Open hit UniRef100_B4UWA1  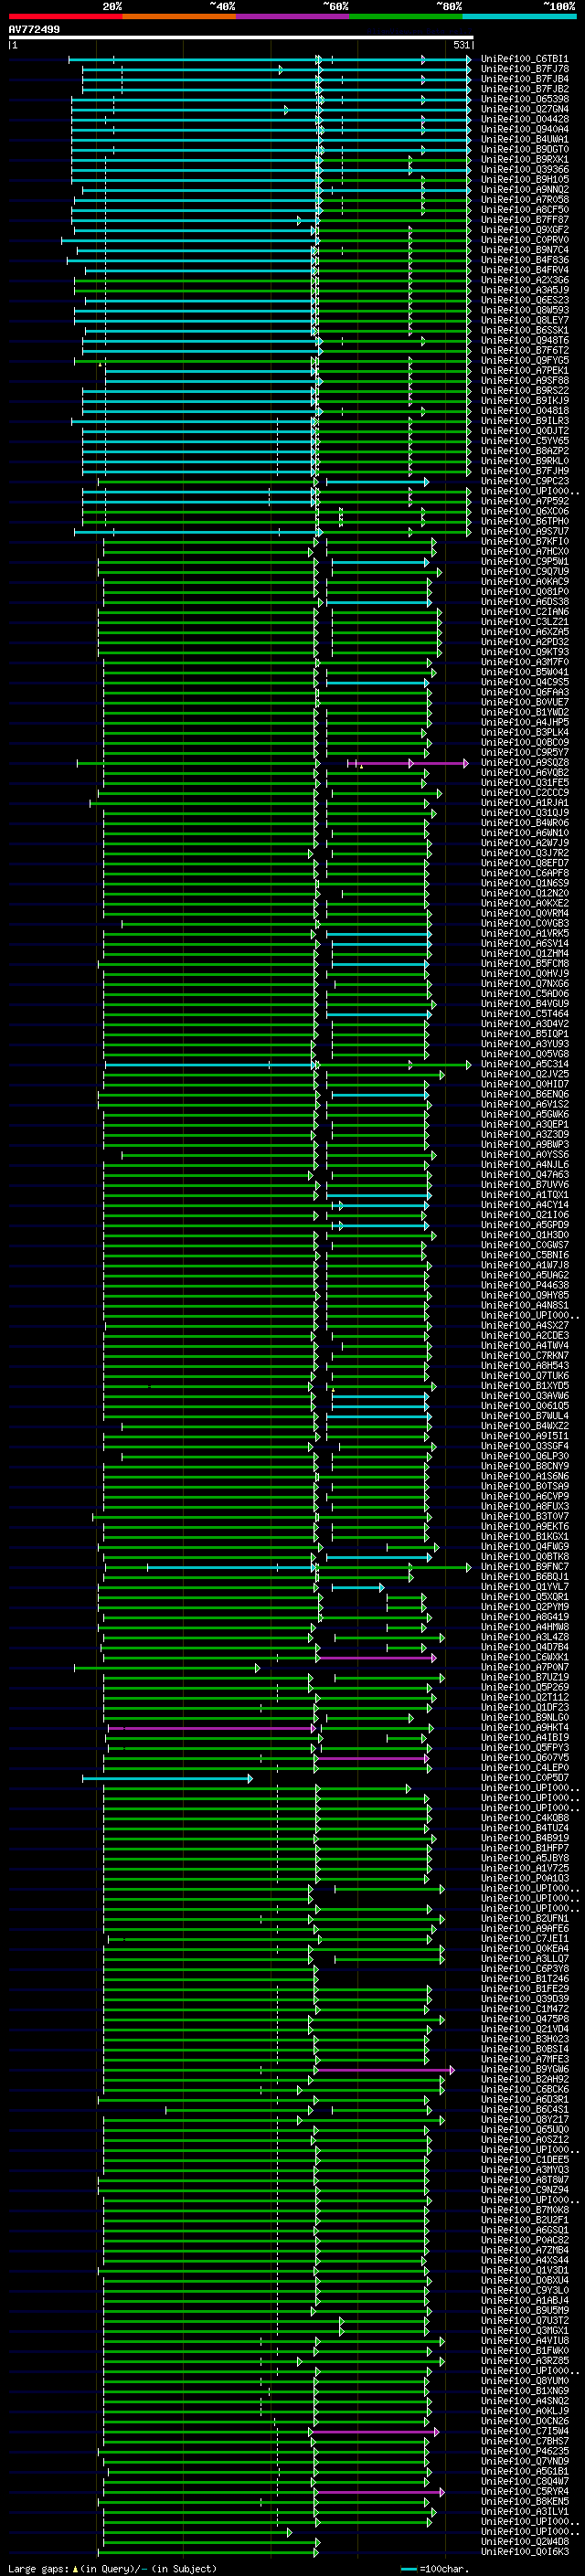click(x=525, y=139)
